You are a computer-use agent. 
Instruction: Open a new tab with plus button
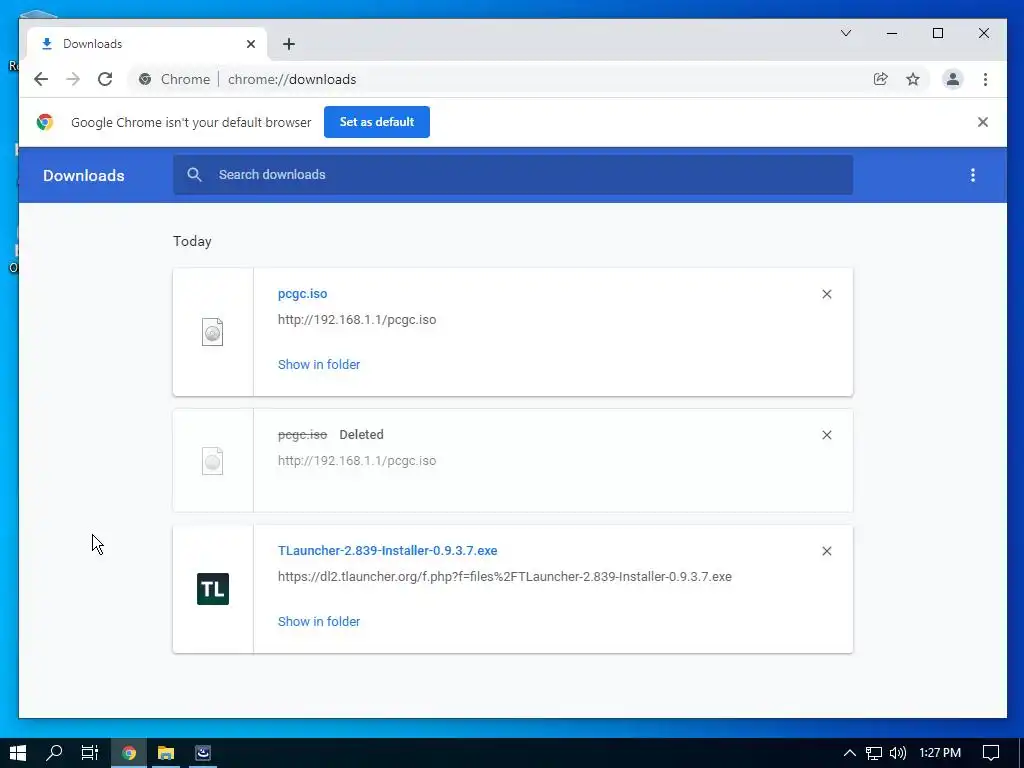[x=289, y=44]
